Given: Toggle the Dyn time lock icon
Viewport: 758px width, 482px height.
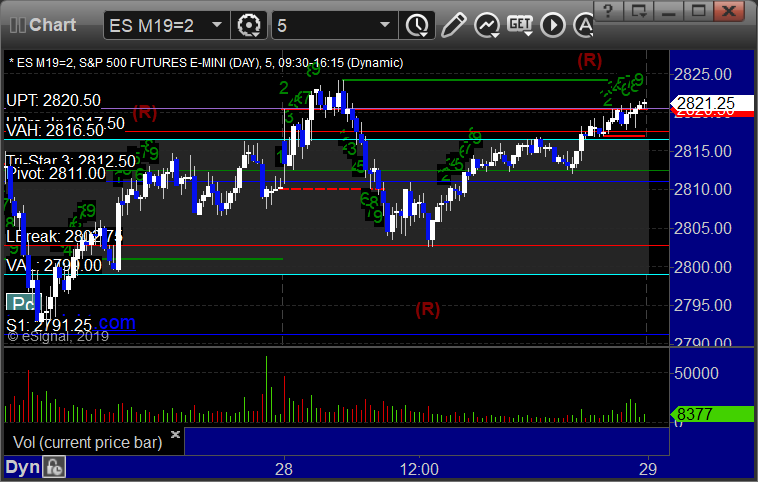Looking at the screenshot, I should [x=54, y=467].
